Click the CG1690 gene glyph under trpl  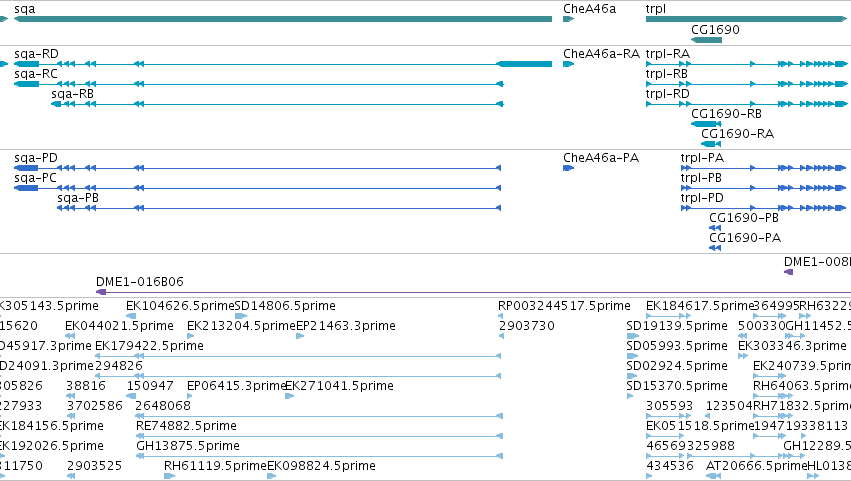point(706,40)
